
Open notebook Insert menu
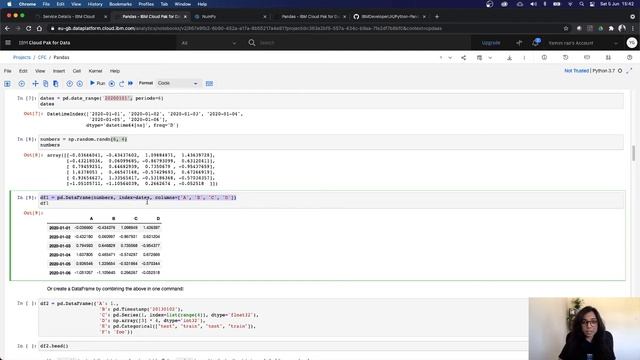59,71
